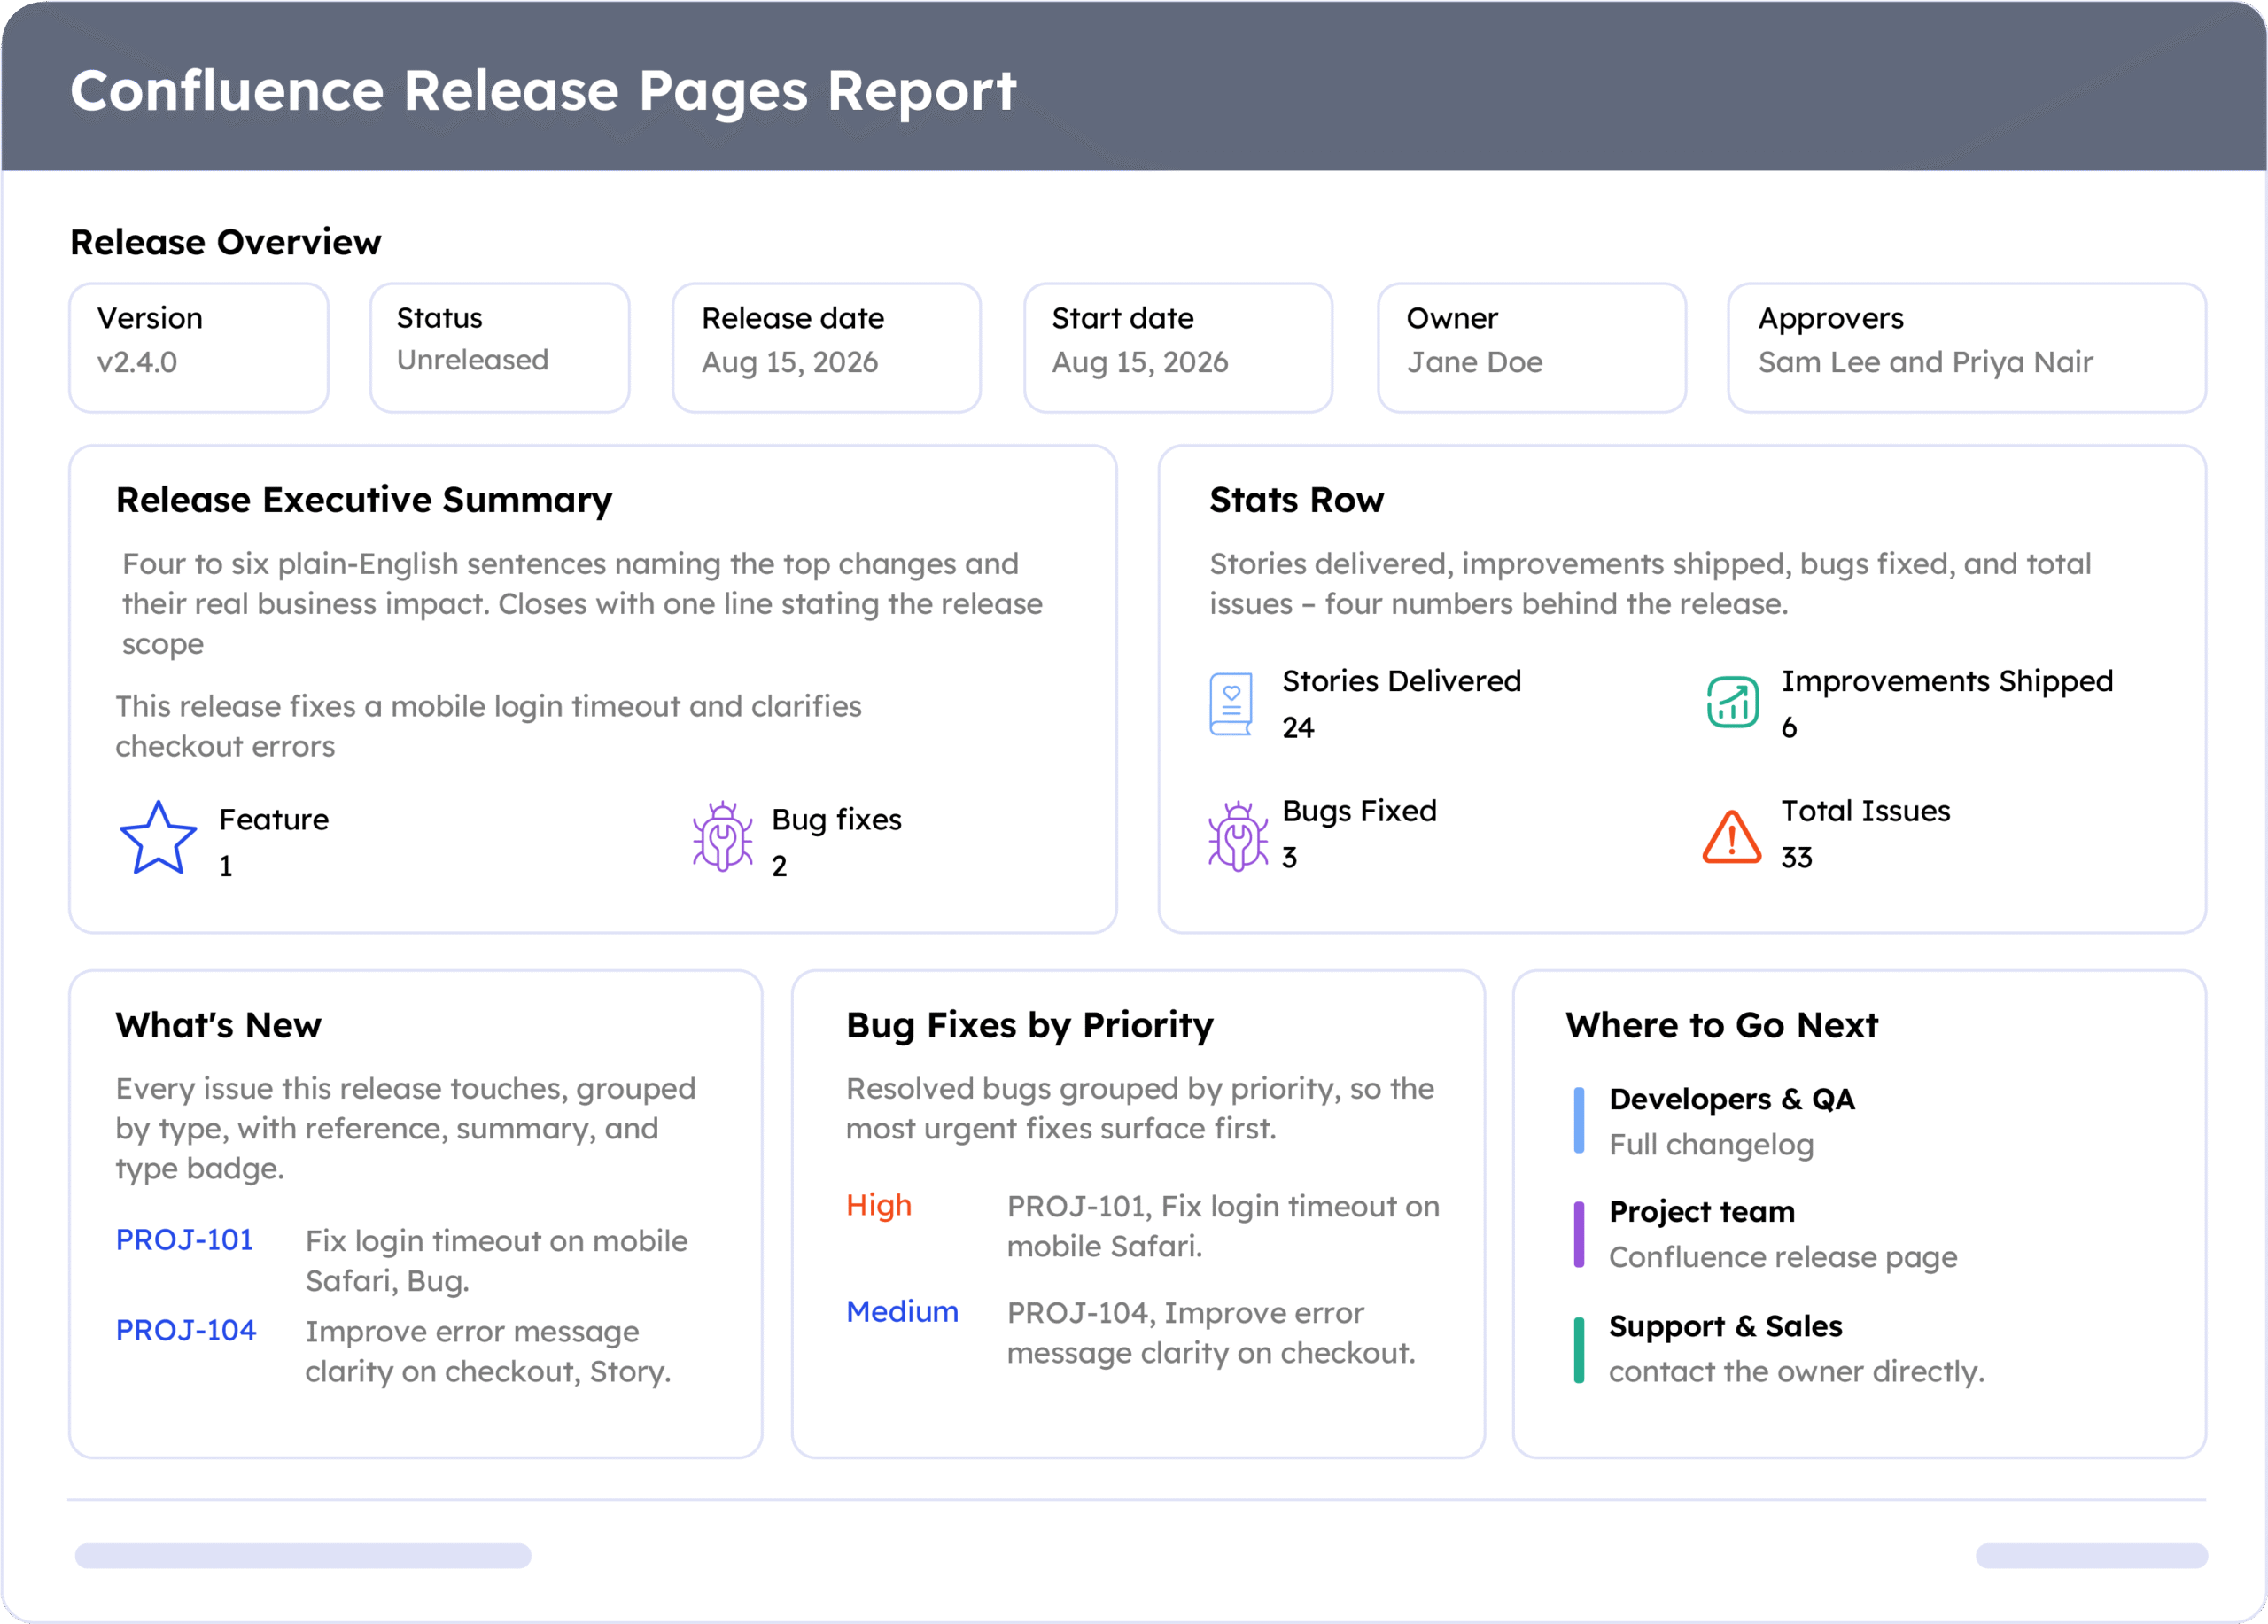This screenshot has height=1624, width=2268.
Task: Click the Bugs Fixed value 3
Action: (1290, 858)
